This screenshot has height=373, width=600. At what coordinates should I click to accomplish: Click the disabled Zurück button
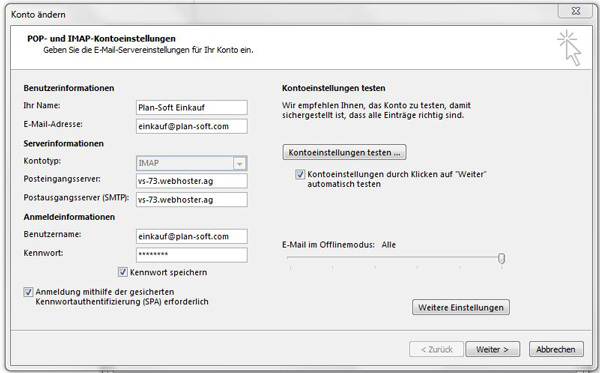tap(436, 349)
